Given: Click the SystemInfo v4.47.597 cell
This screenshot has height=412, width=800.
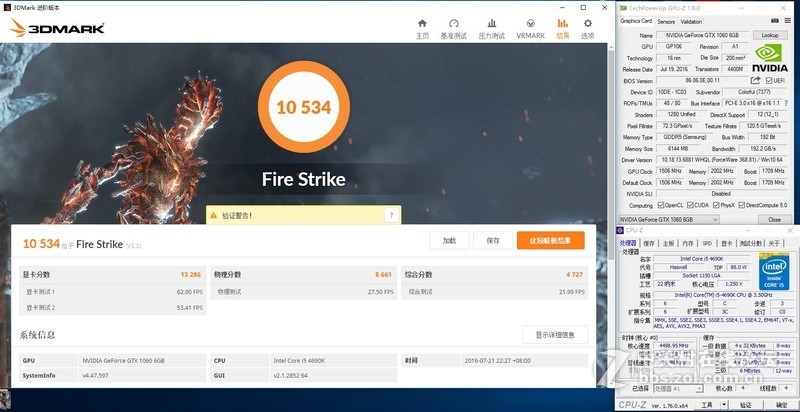Looking at the screenshot, I should pos(143,375).
